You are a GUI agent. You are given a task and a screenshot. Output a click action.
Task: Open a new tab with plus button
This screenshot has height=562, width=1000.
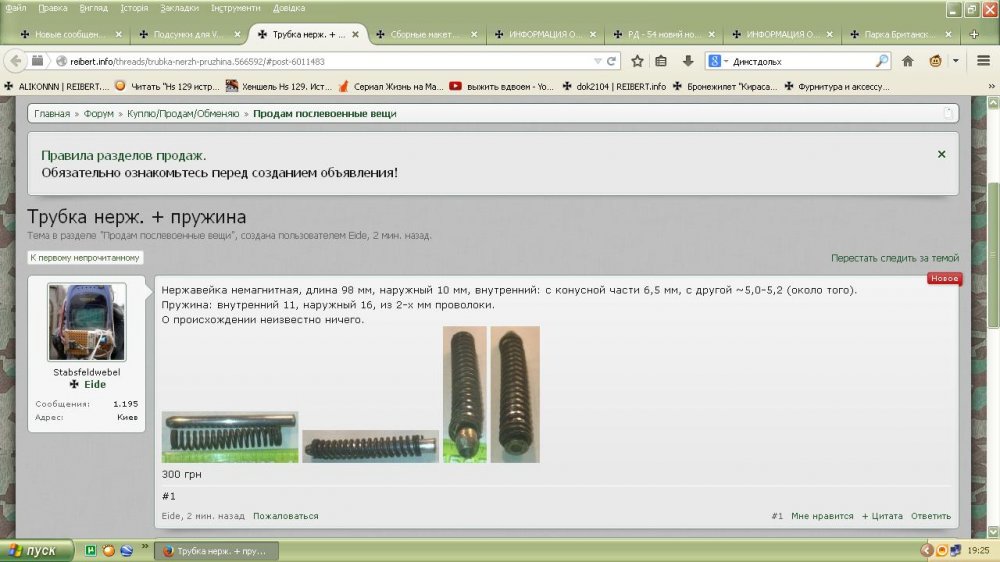[974, 34]
